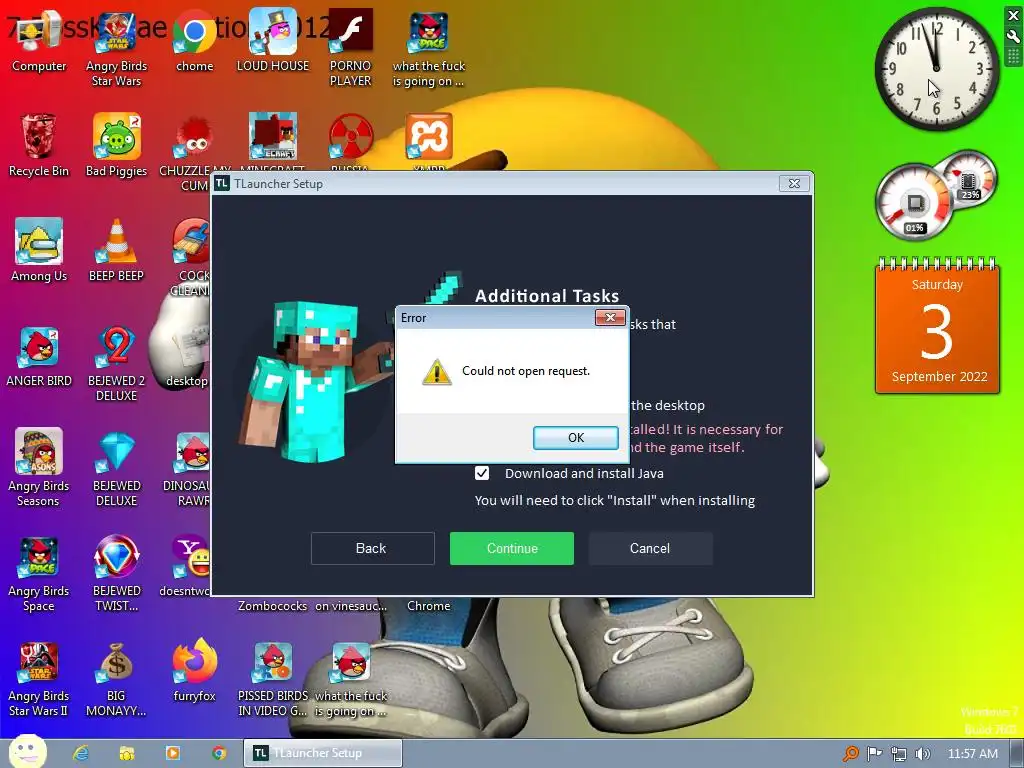This screenshot has height=768, width=1024.
Task: Click OK in the Error dialog
Action: [x=575, y=438]
